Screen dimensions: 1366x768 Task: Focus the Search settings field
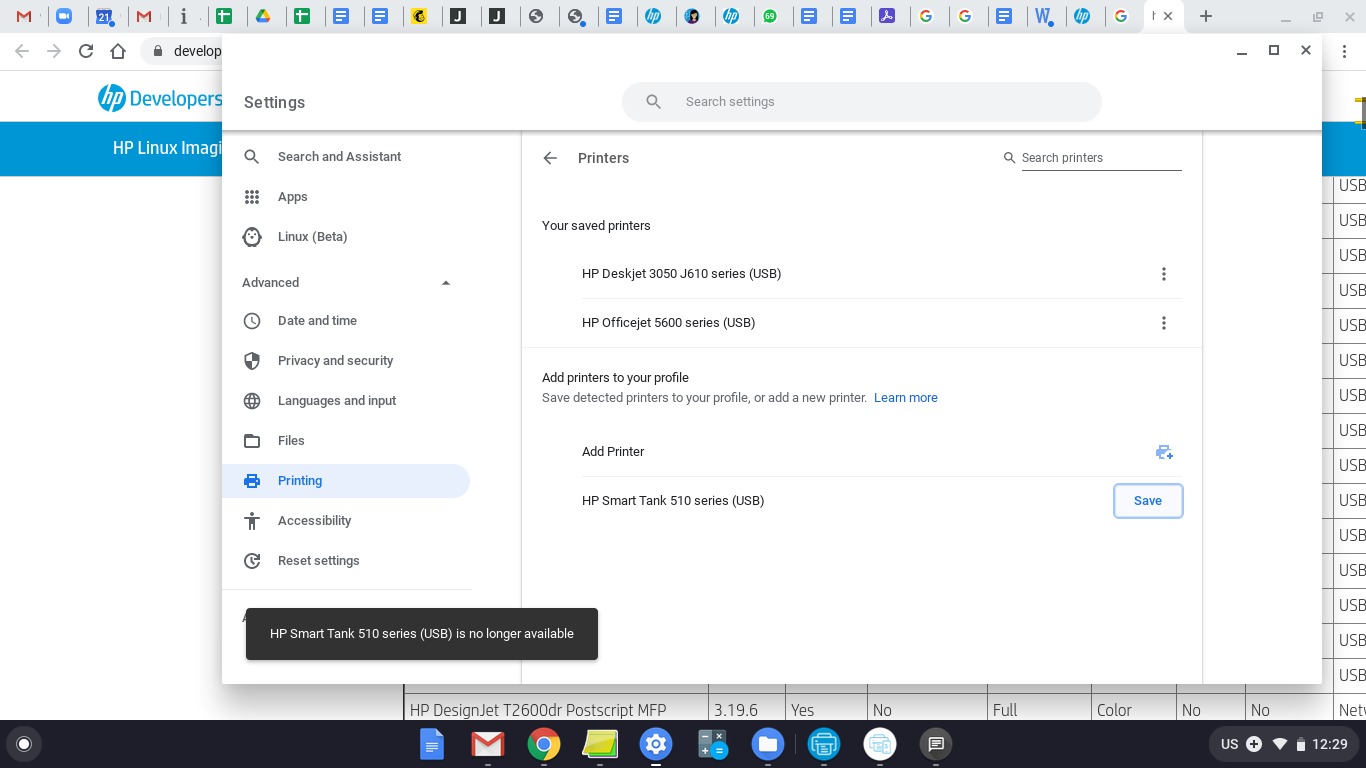pos(862,102)
